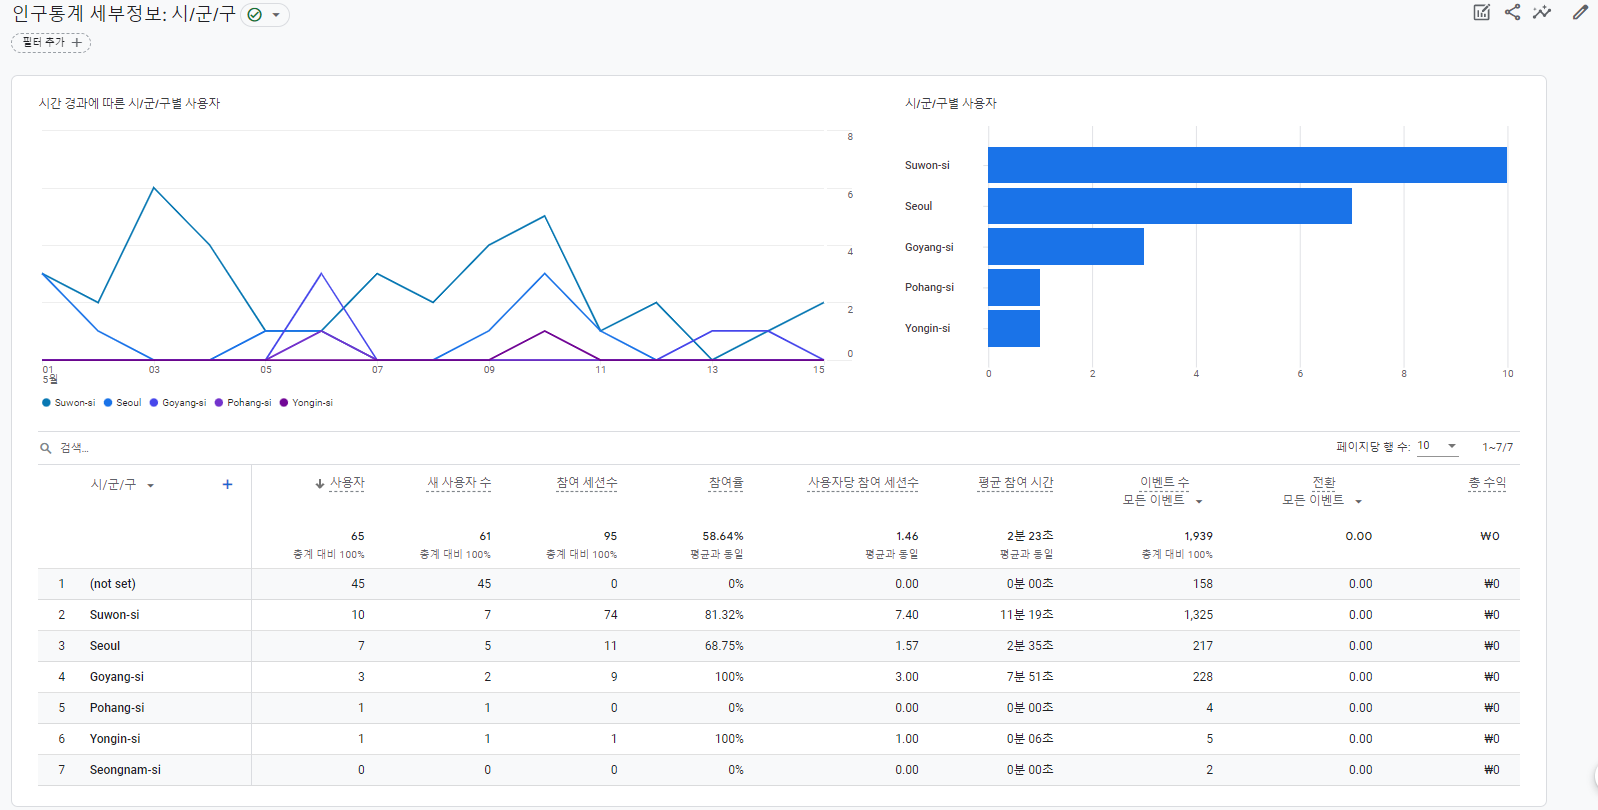1598x810 pixels.
Task: Click the edit pencil icon
Action: coord(1580,13)
